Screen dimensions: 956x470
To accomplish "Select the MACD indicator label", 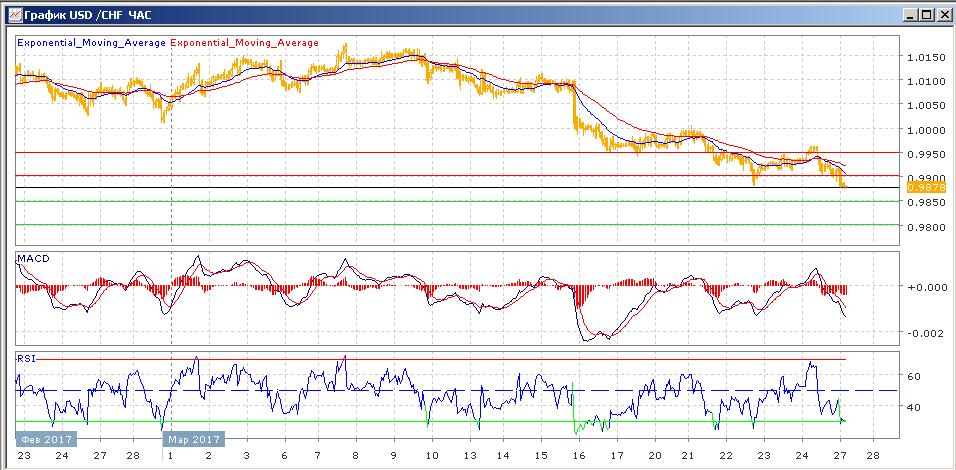I will 33,258.
